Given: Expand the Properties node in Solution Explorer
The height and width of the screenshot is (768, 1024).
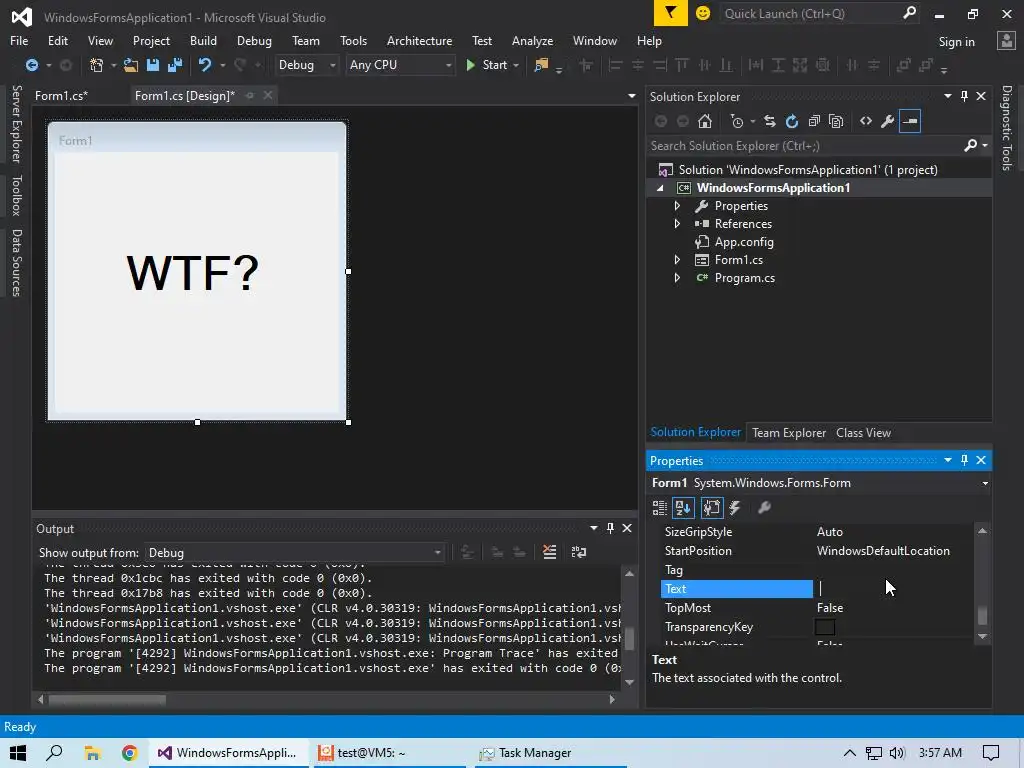Looking at the screenshot, I should 677,206.
